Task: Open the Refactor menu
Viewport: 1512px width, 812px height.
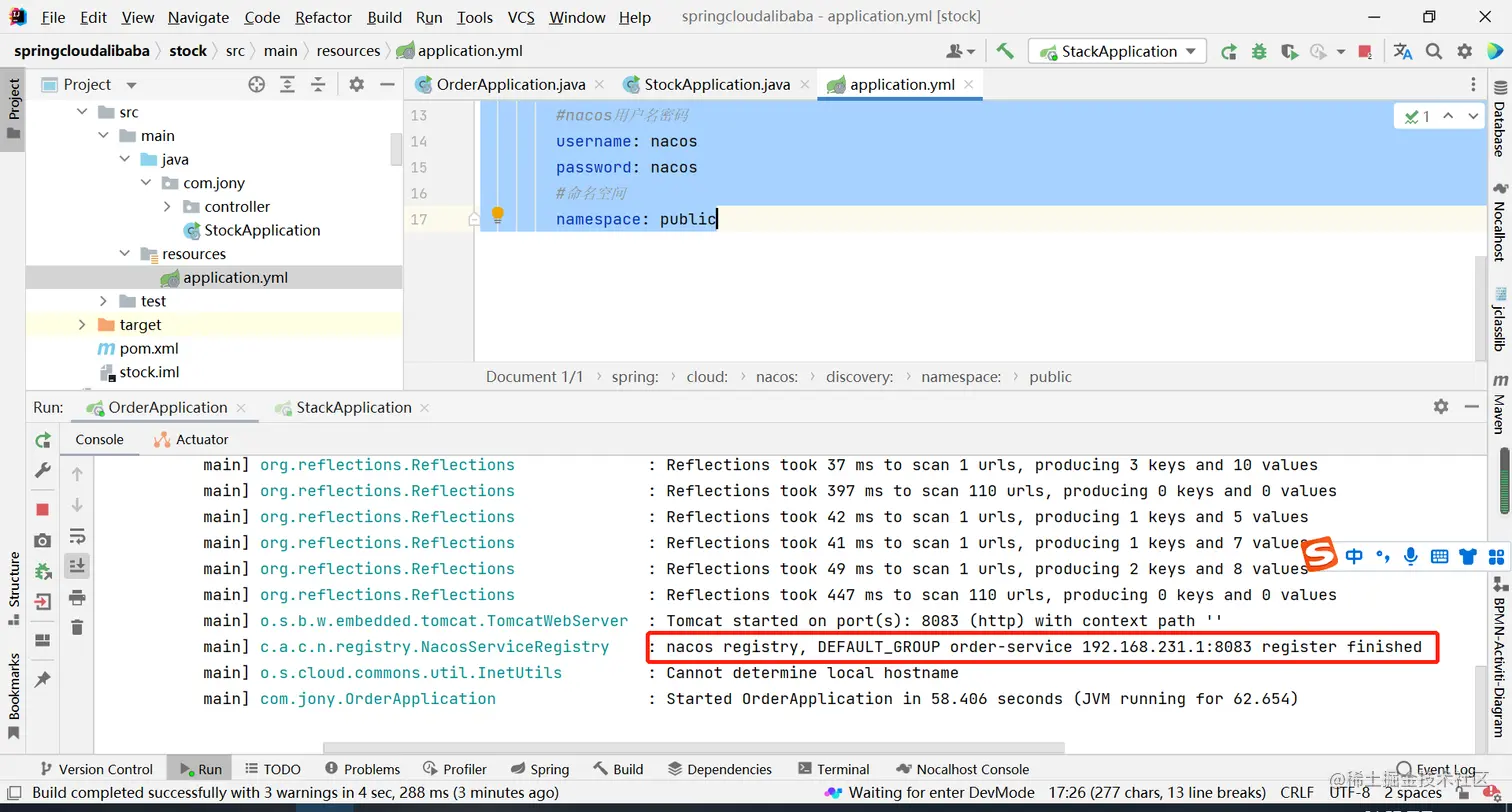Action: (x=323, y=17)
